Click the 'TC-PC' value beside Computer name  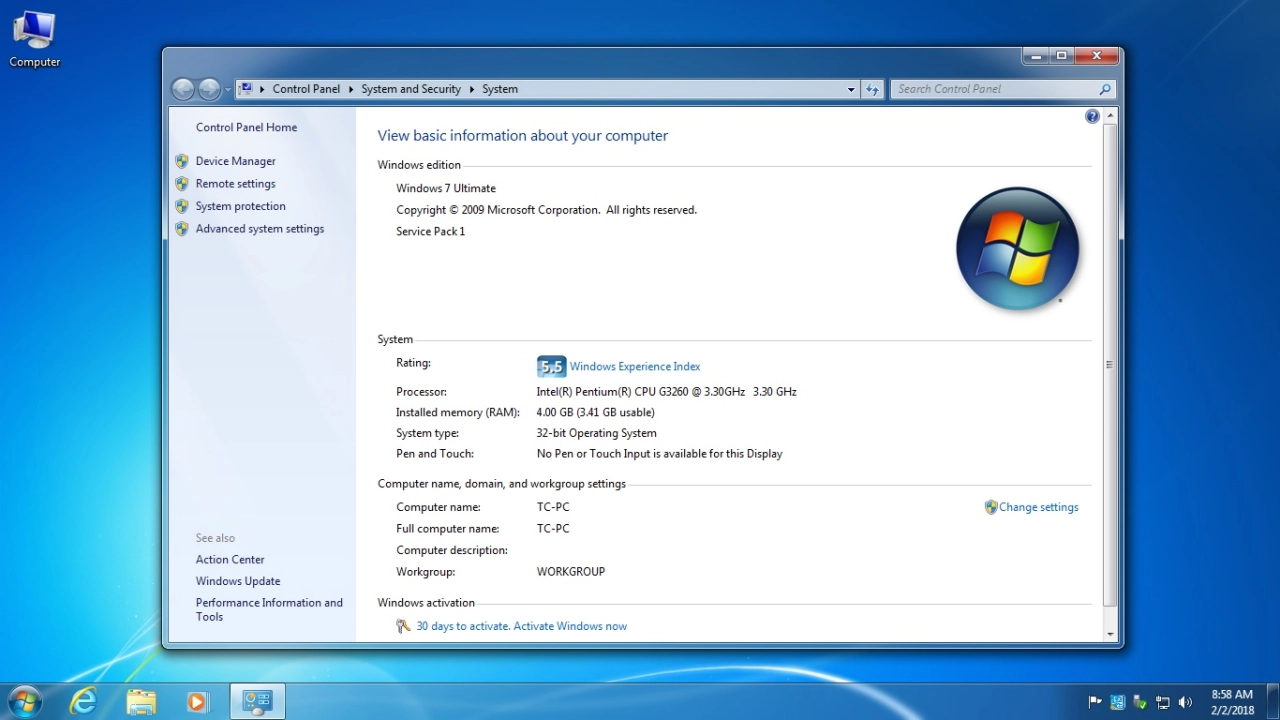(x=553, y=507)
